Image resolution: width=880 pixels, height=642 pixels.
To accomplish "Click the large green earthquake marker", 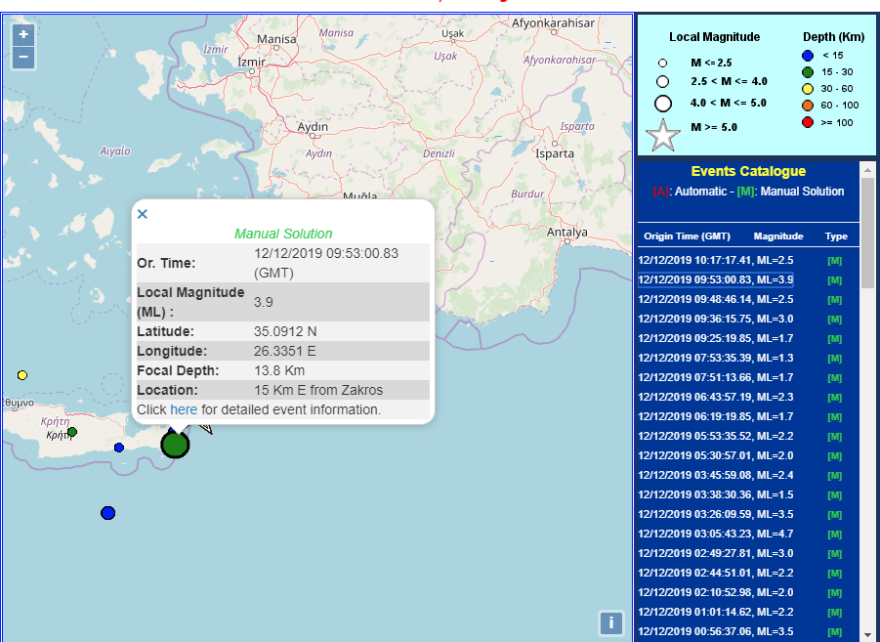I will pos(175,444).
